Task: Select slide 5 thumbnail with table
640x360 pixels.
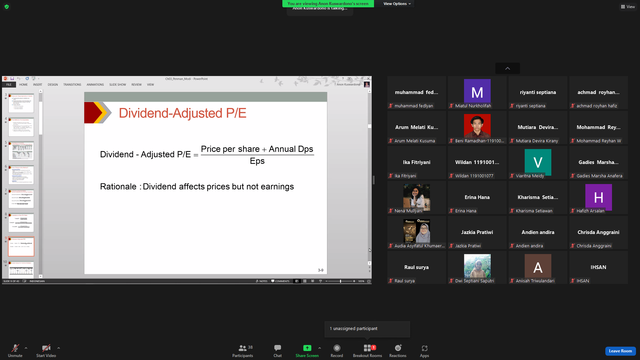Action: [21, 151]
